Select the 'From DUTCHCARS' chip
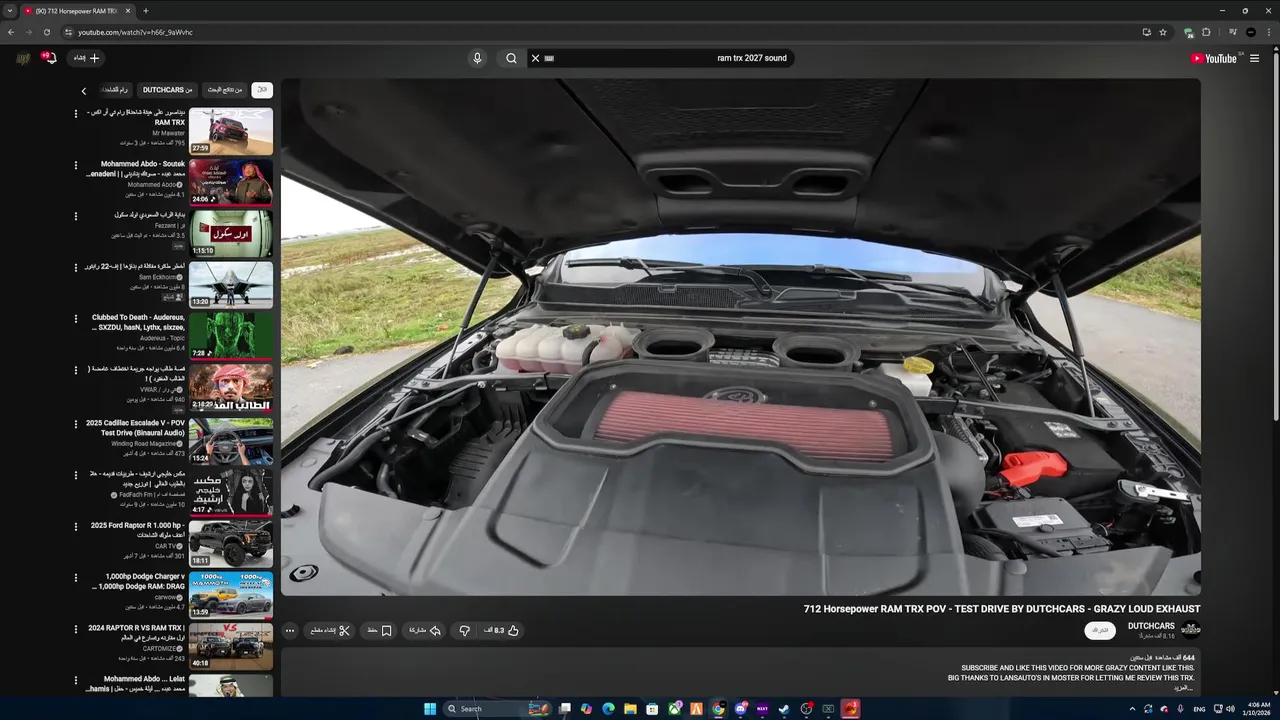The width and height of the screenshot is (1280, 720). pos(167,90)
